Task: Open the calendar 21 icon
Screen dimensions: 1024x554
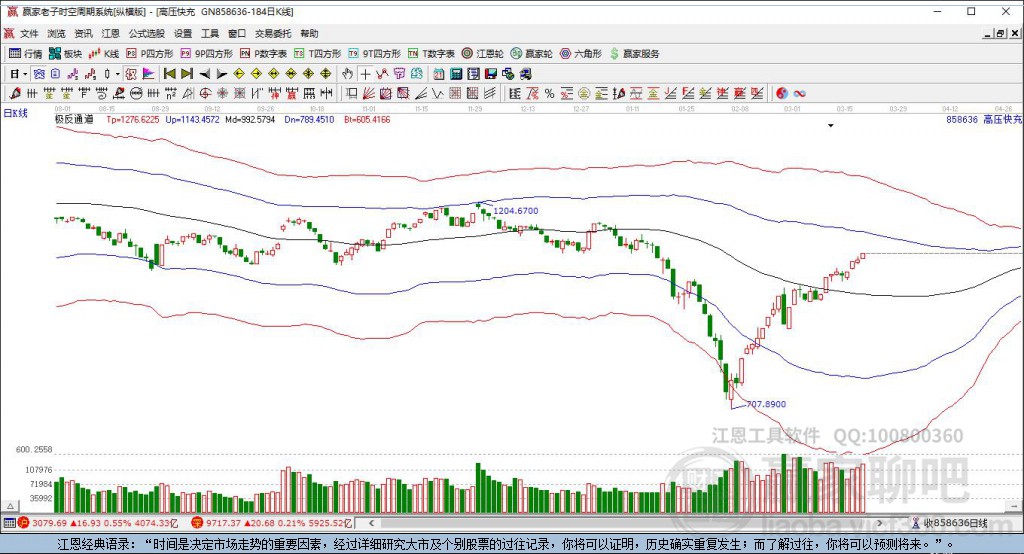Action: click(x=439, y=74)
